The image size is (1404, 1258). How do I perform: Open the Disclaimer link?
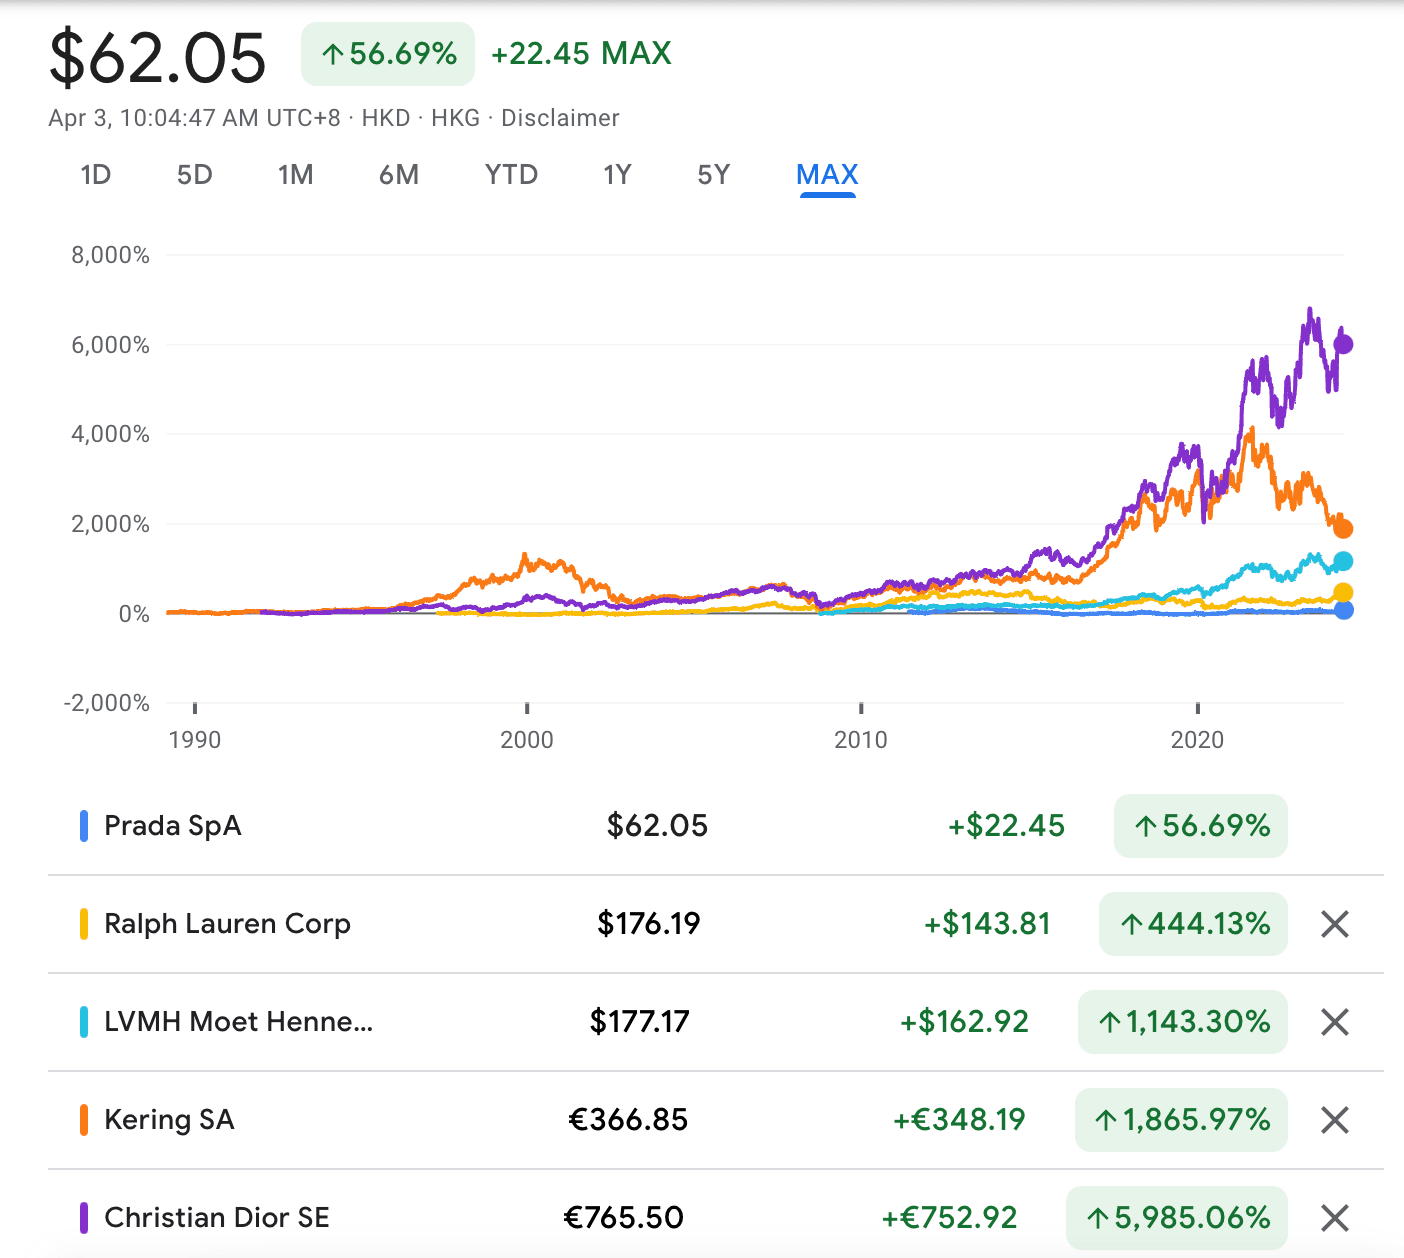(560, 118)
